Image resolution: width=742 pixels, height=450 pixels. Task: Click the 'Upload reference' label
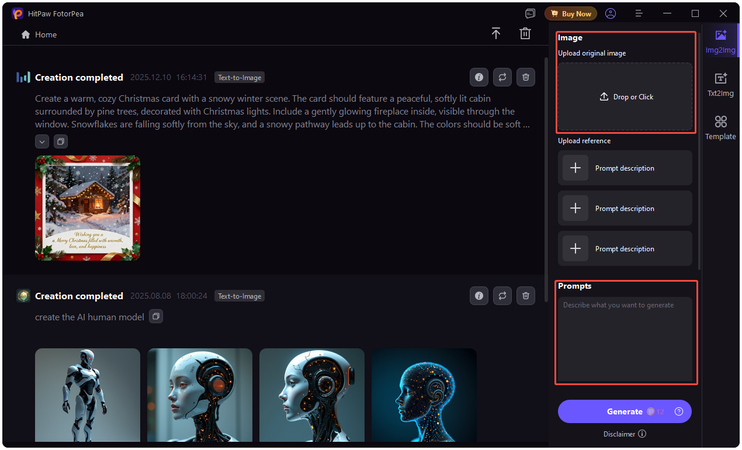(584, 141)
